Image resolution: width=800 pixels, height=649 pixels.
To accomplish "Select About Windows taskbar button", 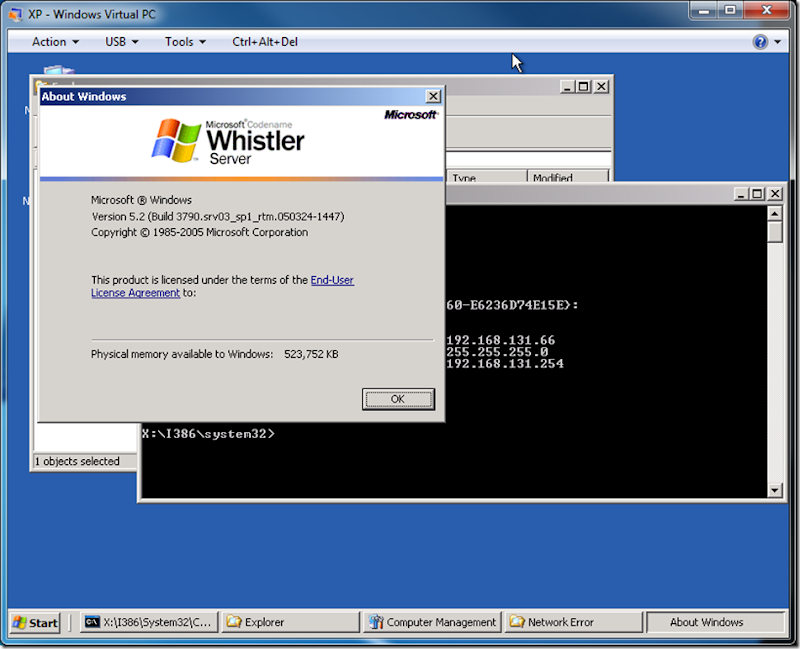I will pyautogui.click(x=715, y=622).
